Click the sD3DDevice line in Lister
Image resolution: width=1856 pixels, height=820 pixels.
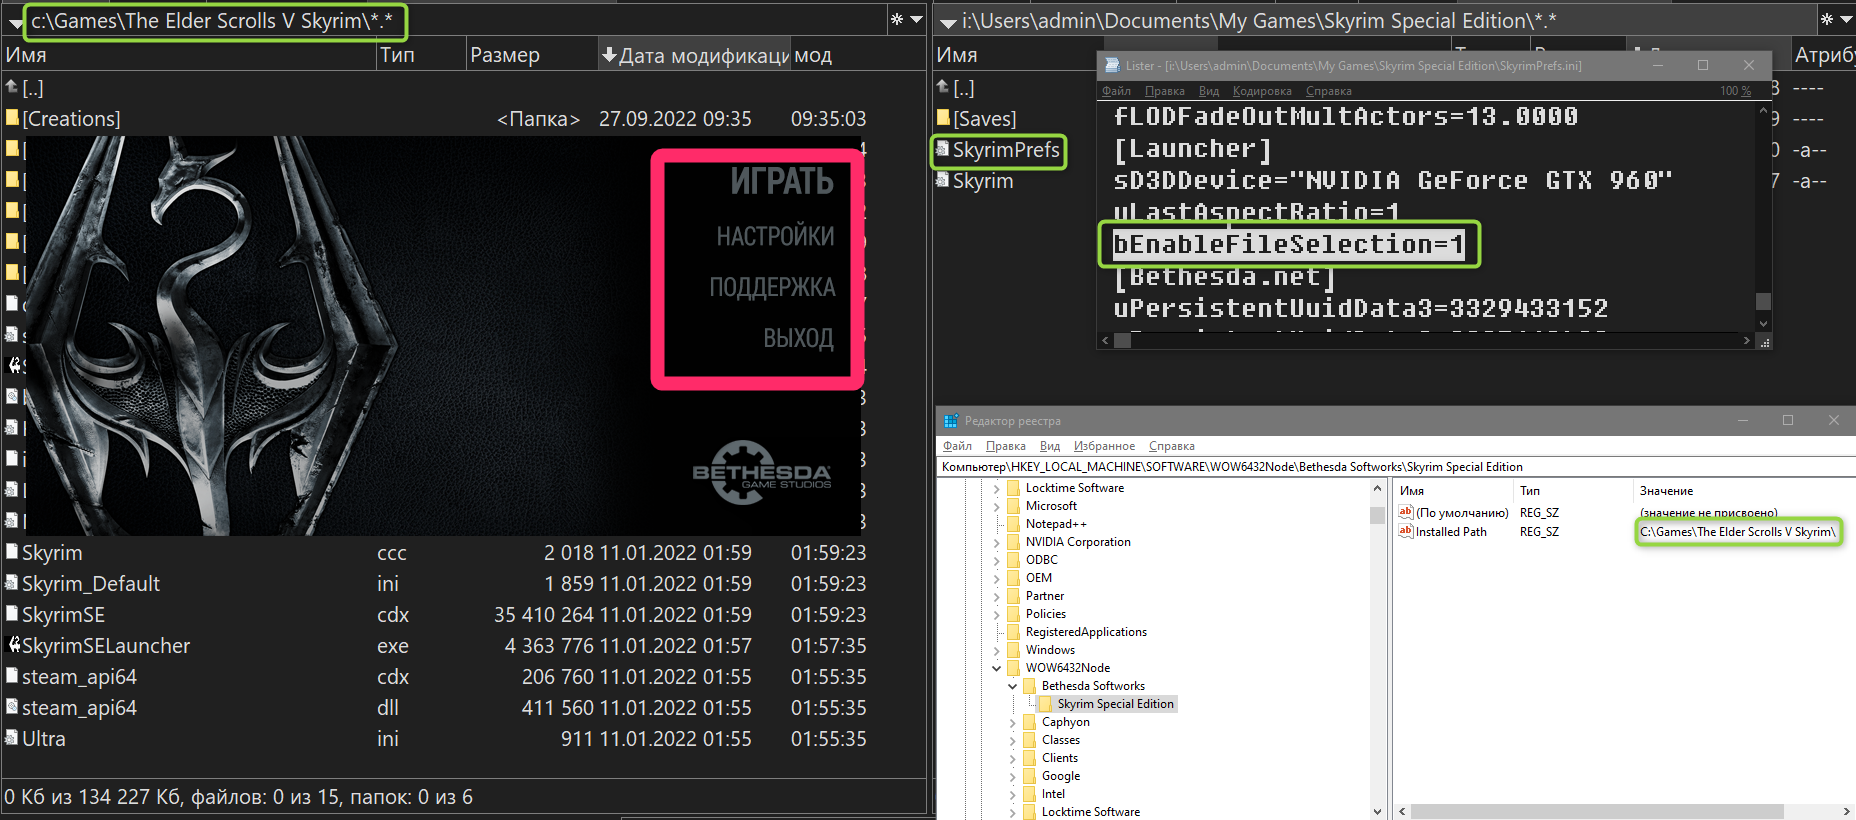click(x=1392, y=180)
